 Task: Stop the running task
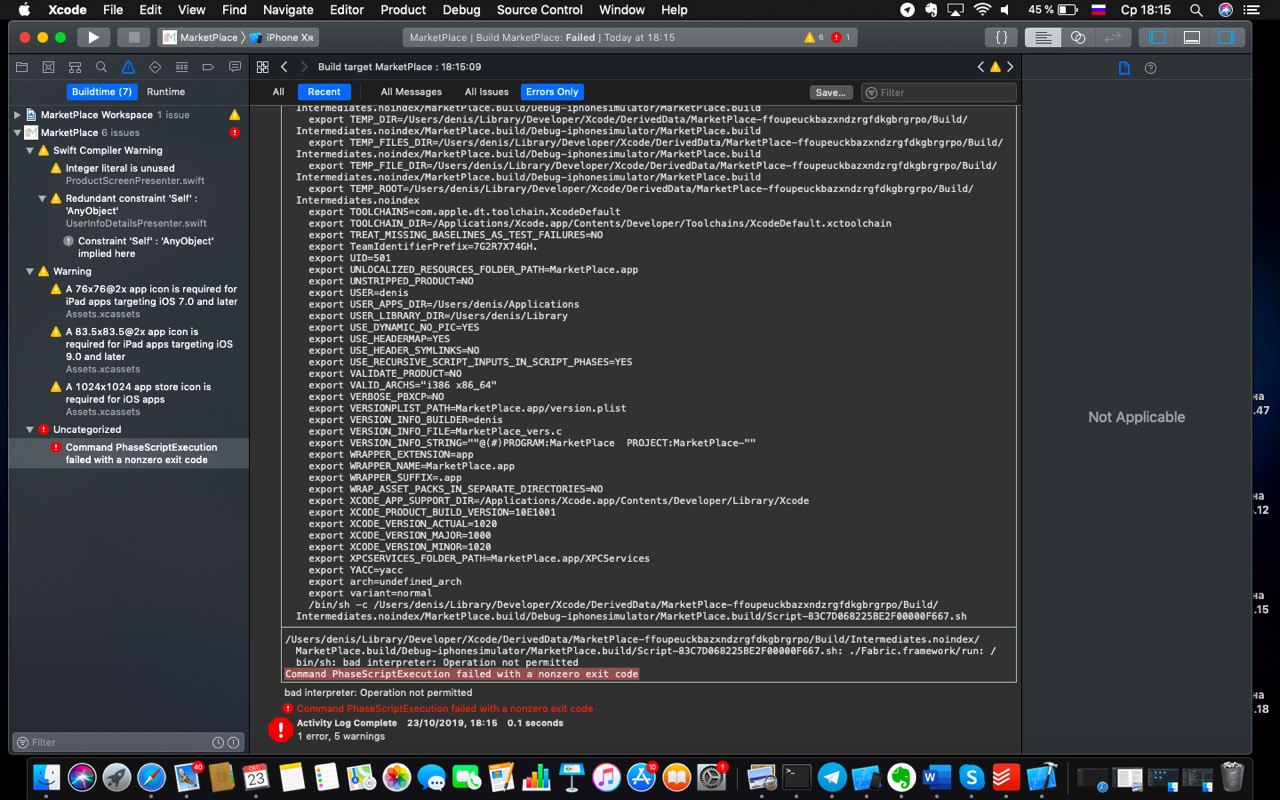coord(133,37)
